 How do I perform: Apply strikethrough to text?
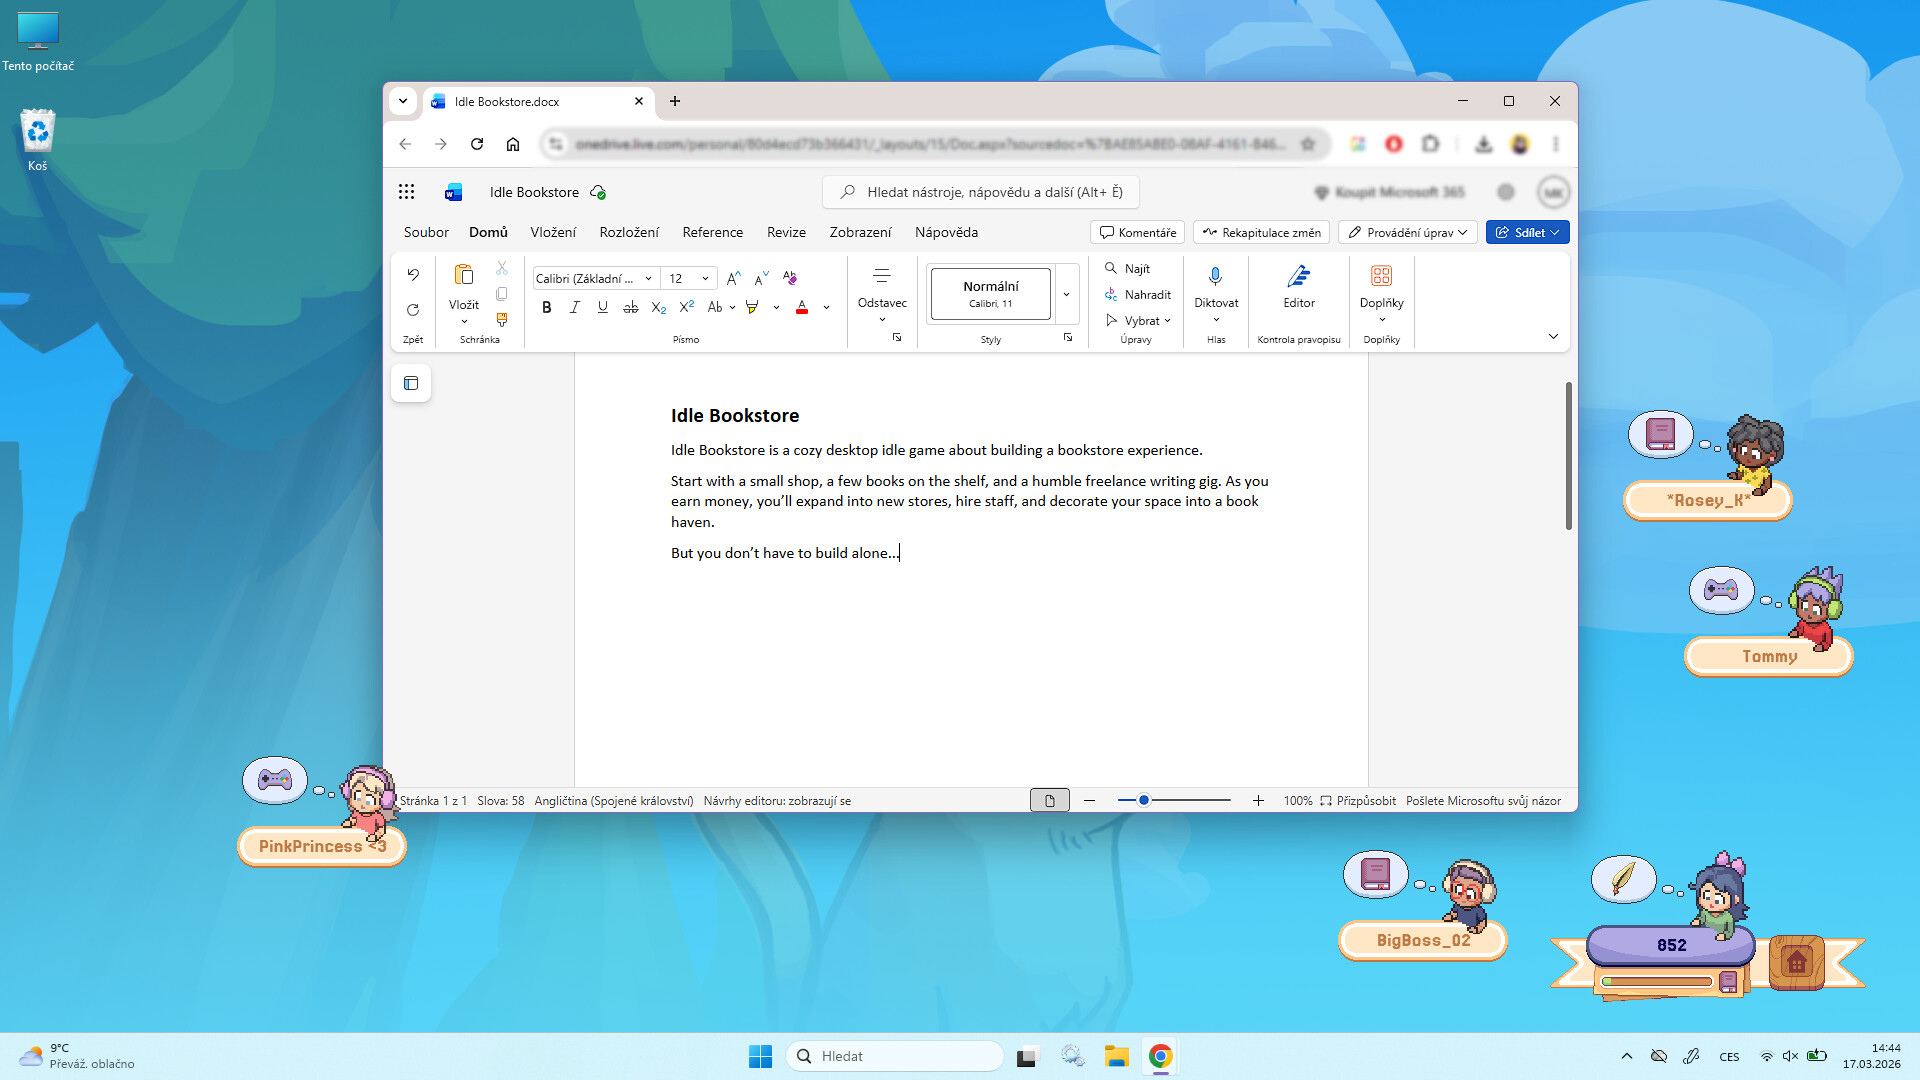[630, 307]
